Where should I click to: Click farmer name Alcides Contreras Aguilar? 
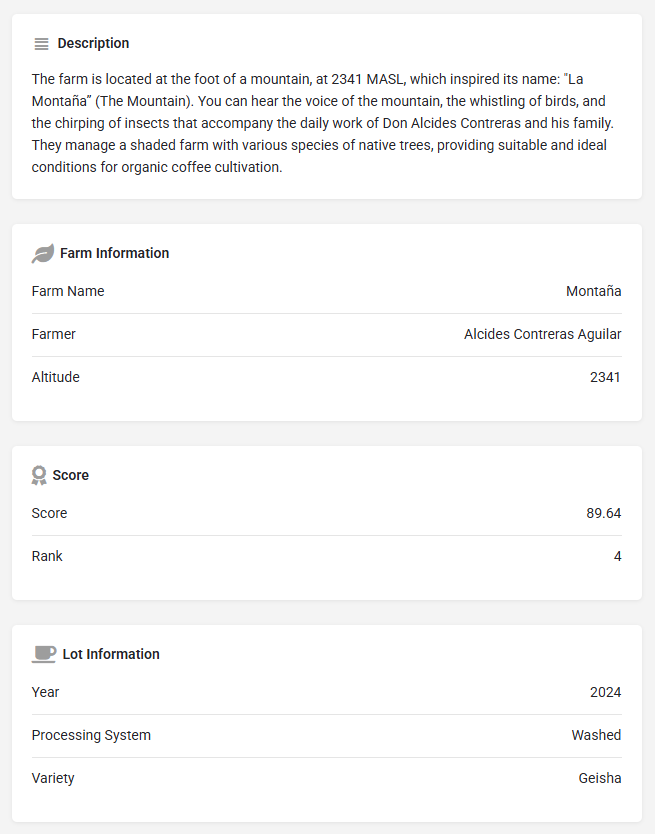pyautogui.click(x=542, y=334)
